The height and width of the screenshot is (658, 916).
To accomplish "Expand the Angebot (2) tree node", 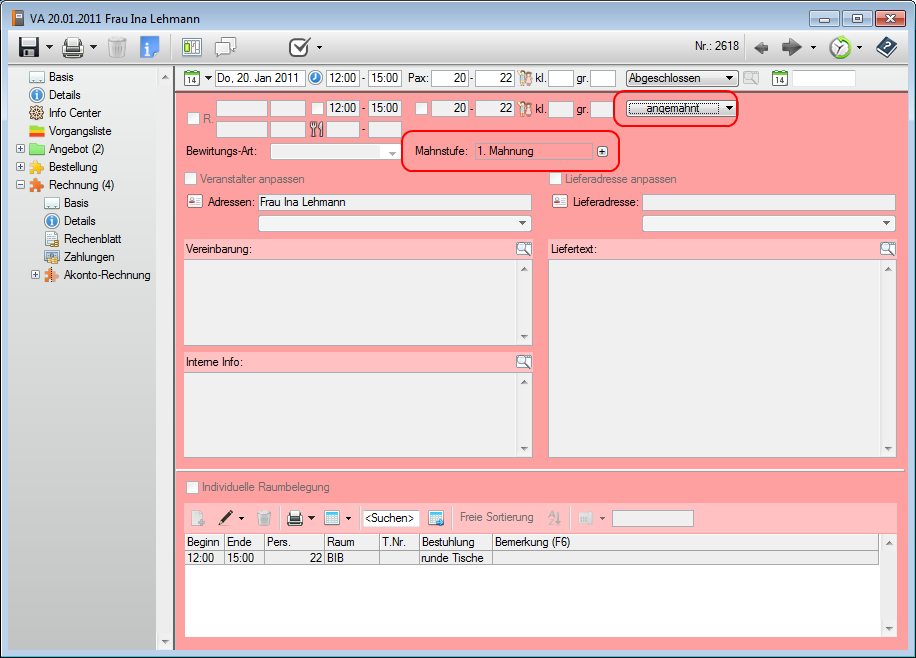I will pos(21,149).
